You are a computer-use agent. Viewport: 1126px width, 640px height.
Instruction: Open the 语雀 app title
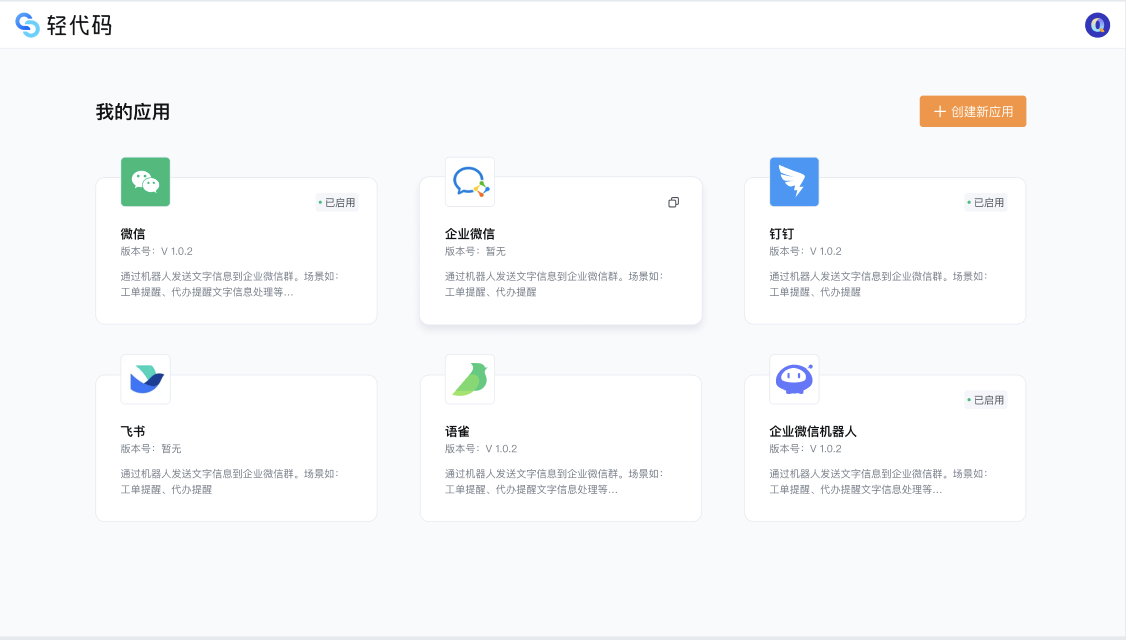457,431
